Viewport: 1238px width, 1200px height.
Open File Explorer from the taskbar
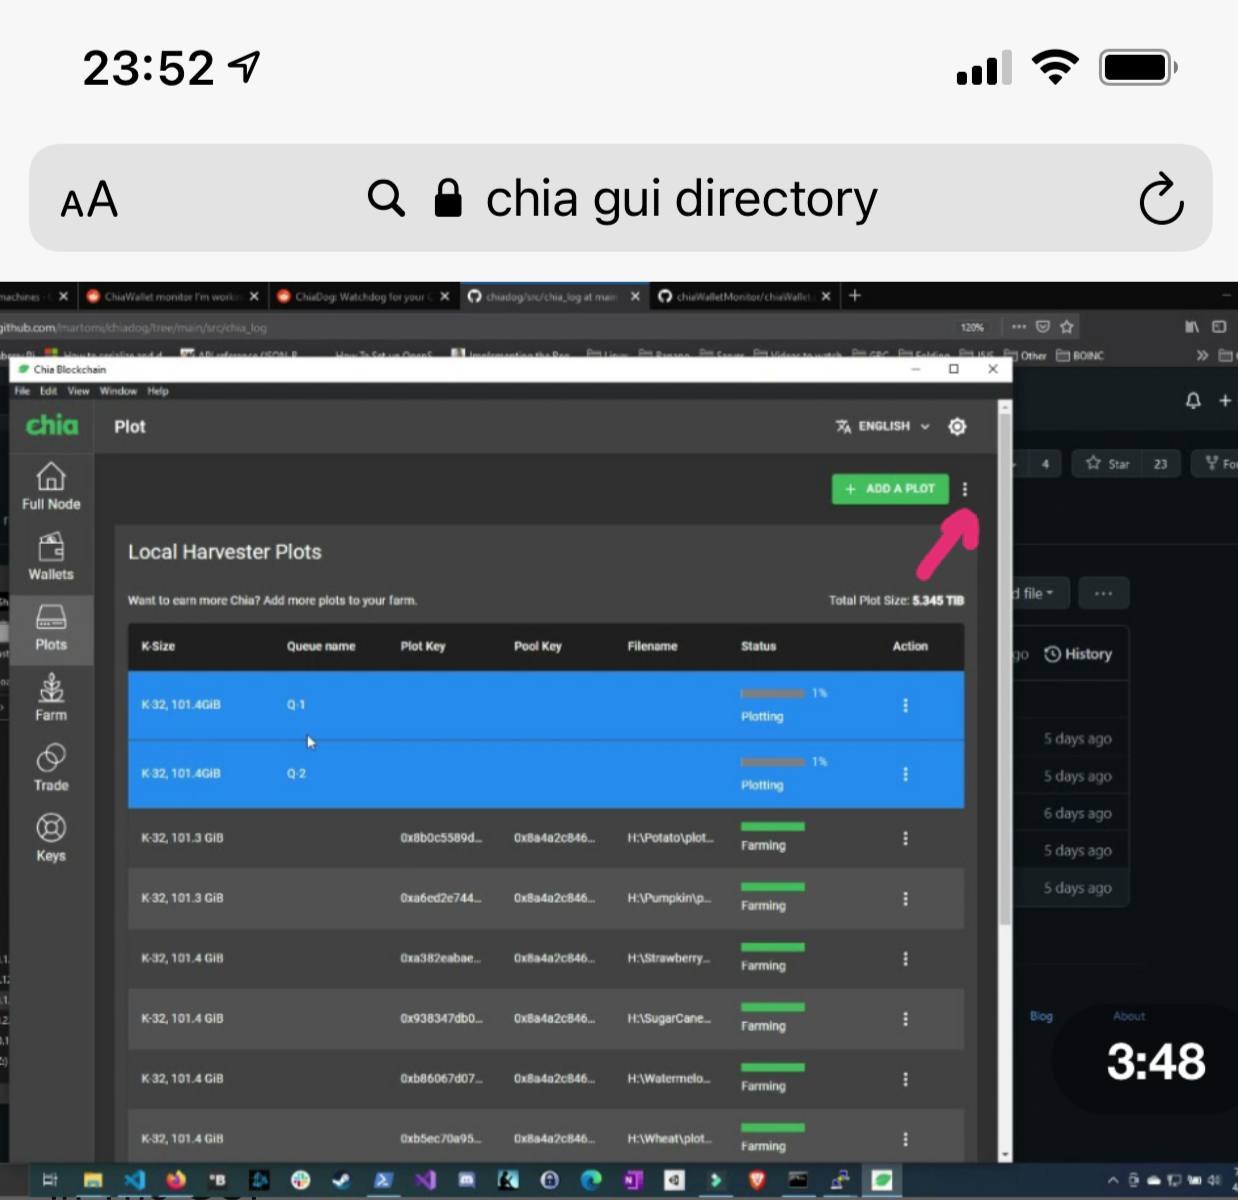pos(93,1180)
